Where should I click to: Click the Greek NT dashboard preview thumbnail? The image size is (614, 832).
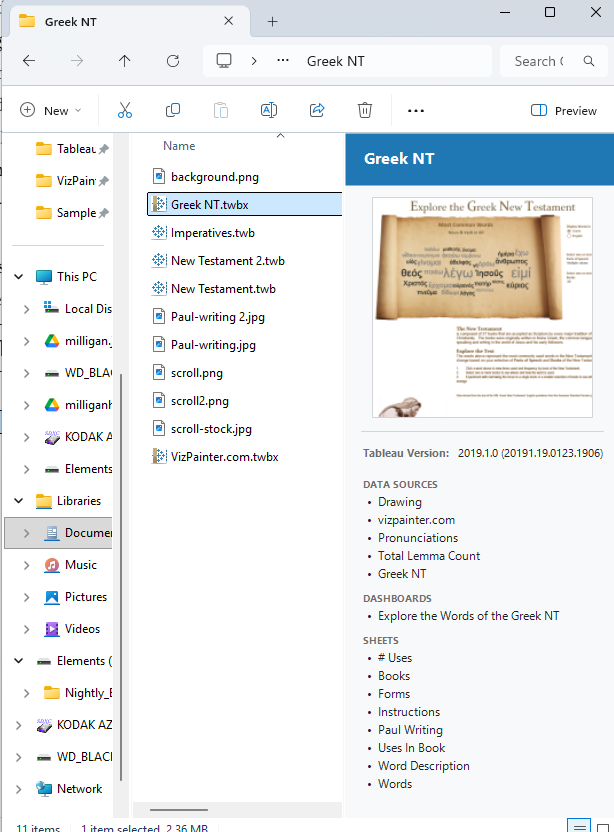tap(482, 307)
